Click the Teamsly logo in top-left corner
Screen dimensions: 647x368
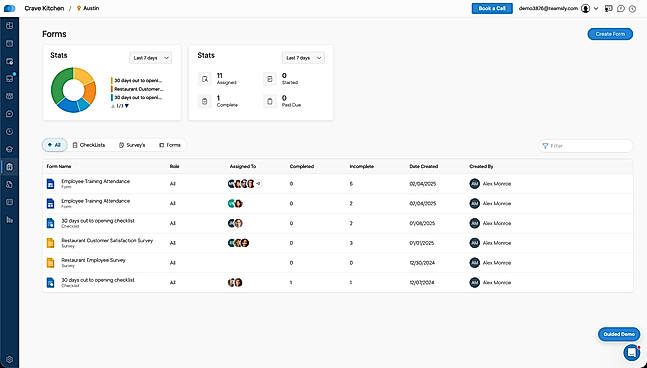pyautogui.click(x=9, y=8)
